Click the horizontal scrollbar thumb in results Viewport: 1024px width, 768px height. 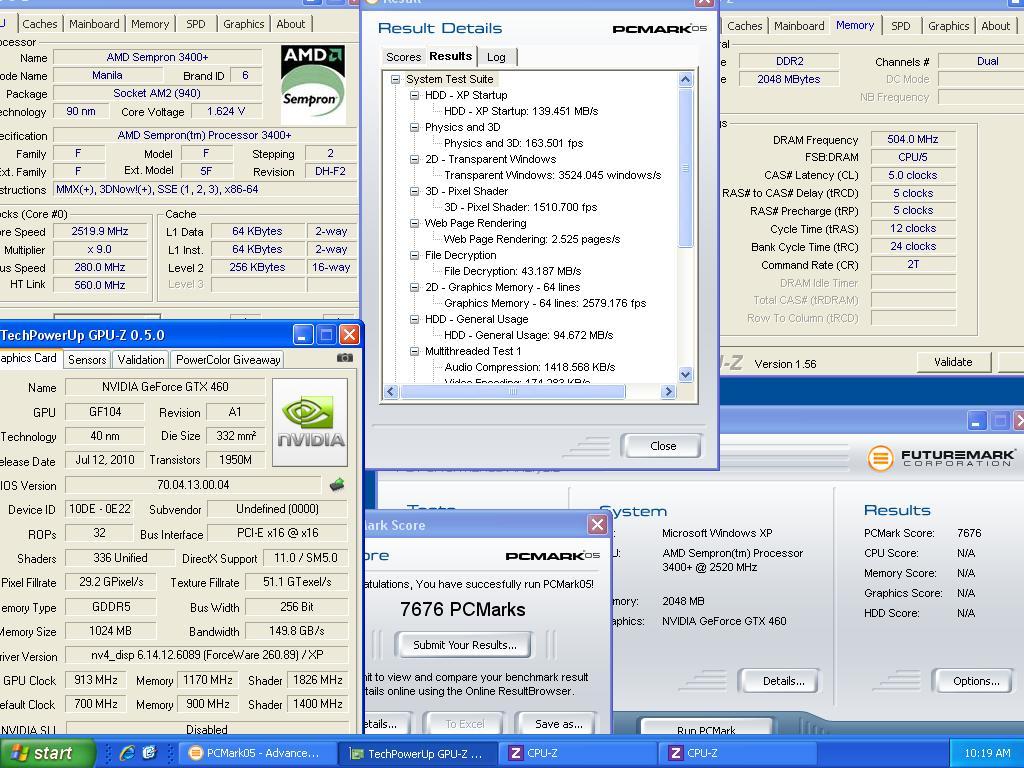tap(513, 392)
